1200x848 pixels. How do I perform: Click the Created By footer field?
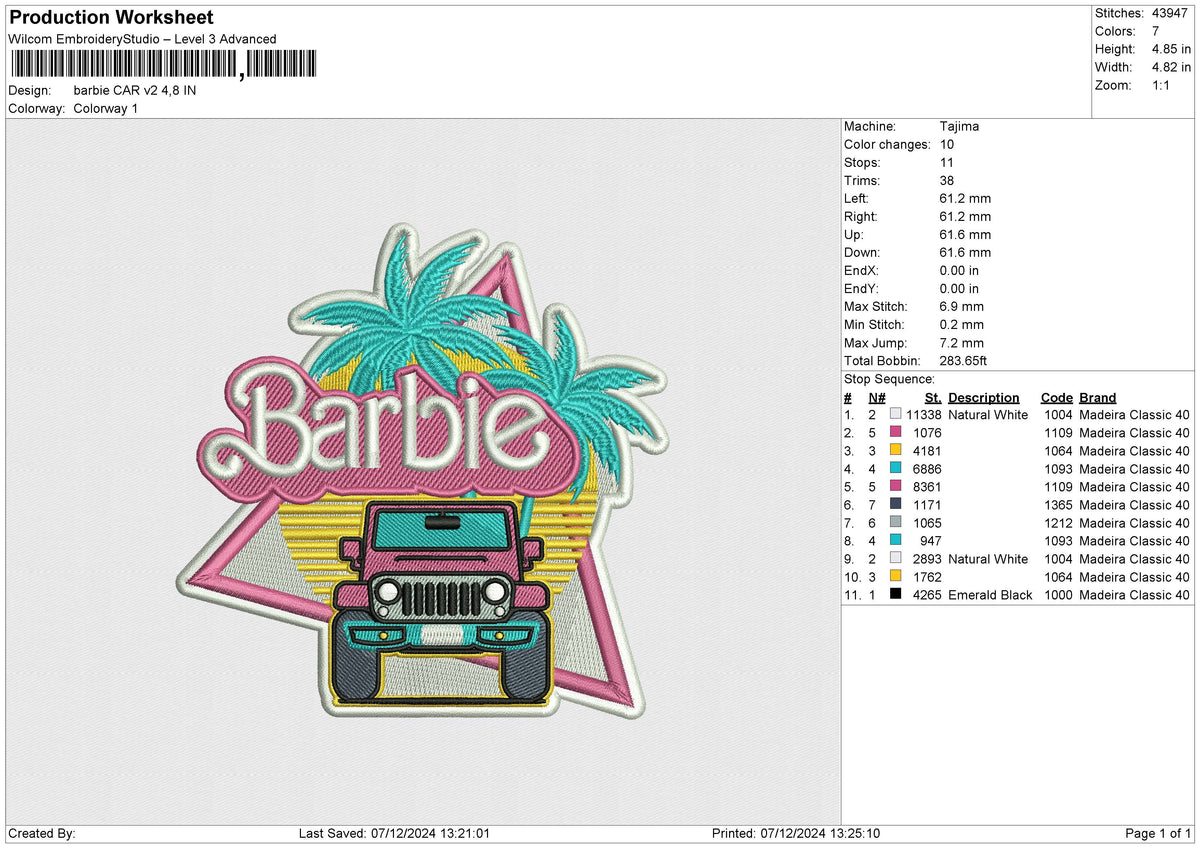[x=42, y=833]
